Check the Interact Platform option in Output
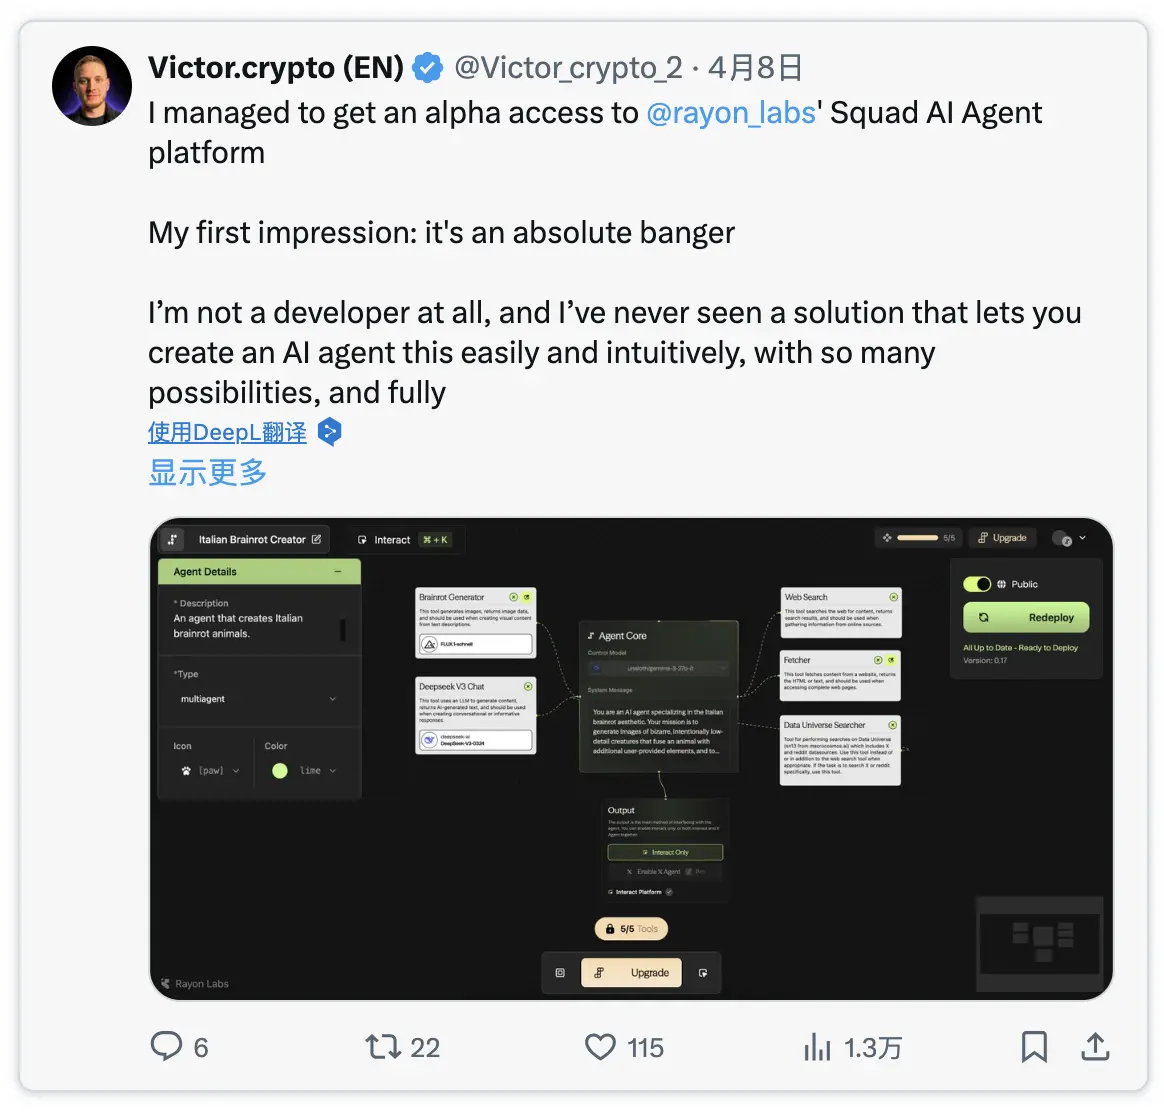The height and width of the screenshot is (1114, 1164). [669, 892]
